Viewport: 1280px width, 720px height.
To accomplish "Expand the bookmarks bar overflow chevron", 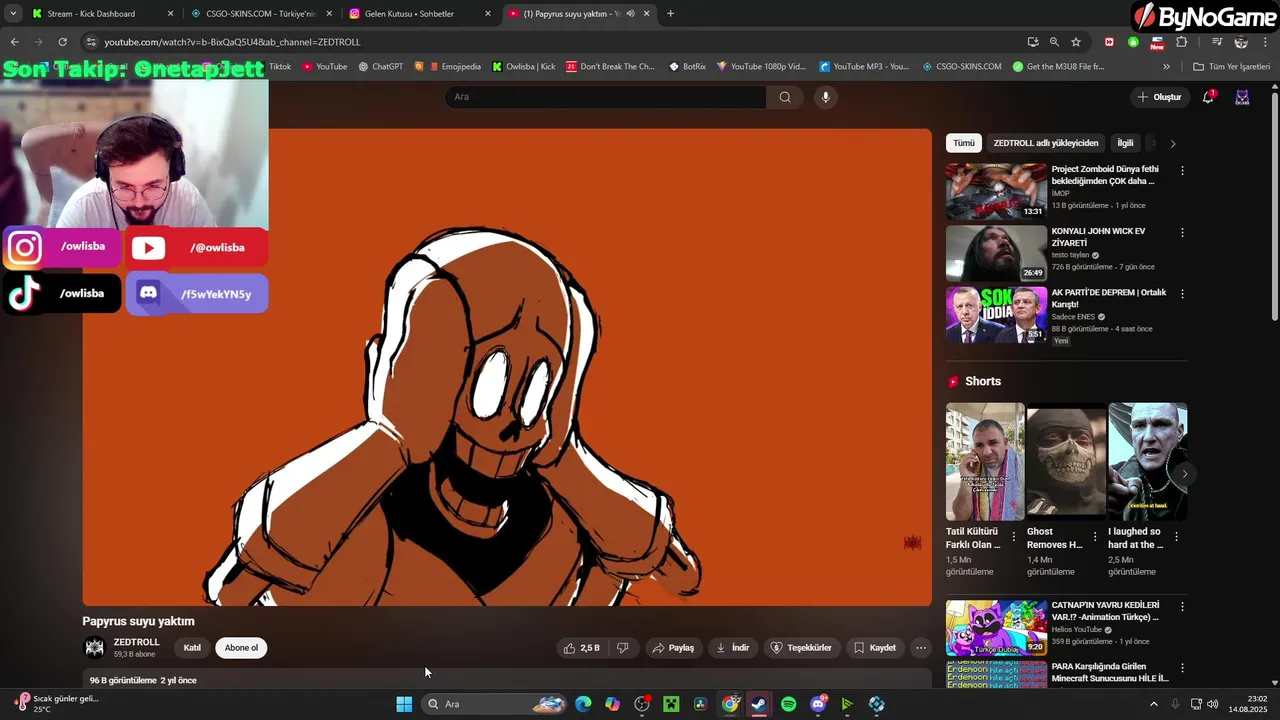I will pos(1166,67).
